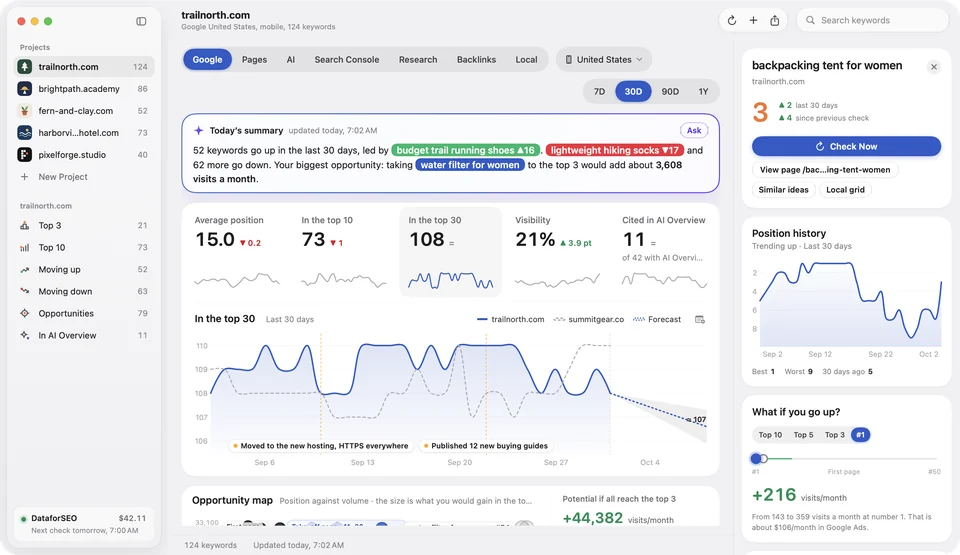The height and width of the screenshot is (555, 960).
Task: Click Published 12 new buying guides marker
Action: pyautogui.click(x=485, y=446)
